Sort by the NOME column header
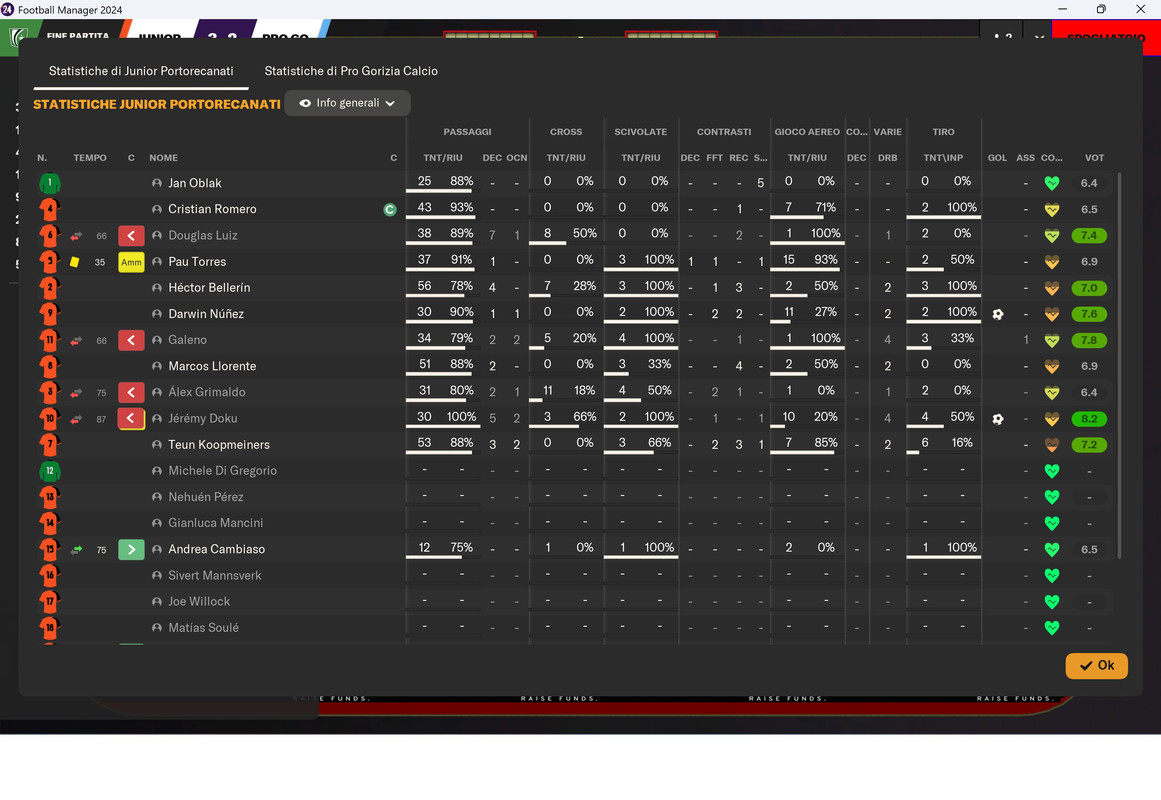1161x800 pixels. [x=164, y=158]
